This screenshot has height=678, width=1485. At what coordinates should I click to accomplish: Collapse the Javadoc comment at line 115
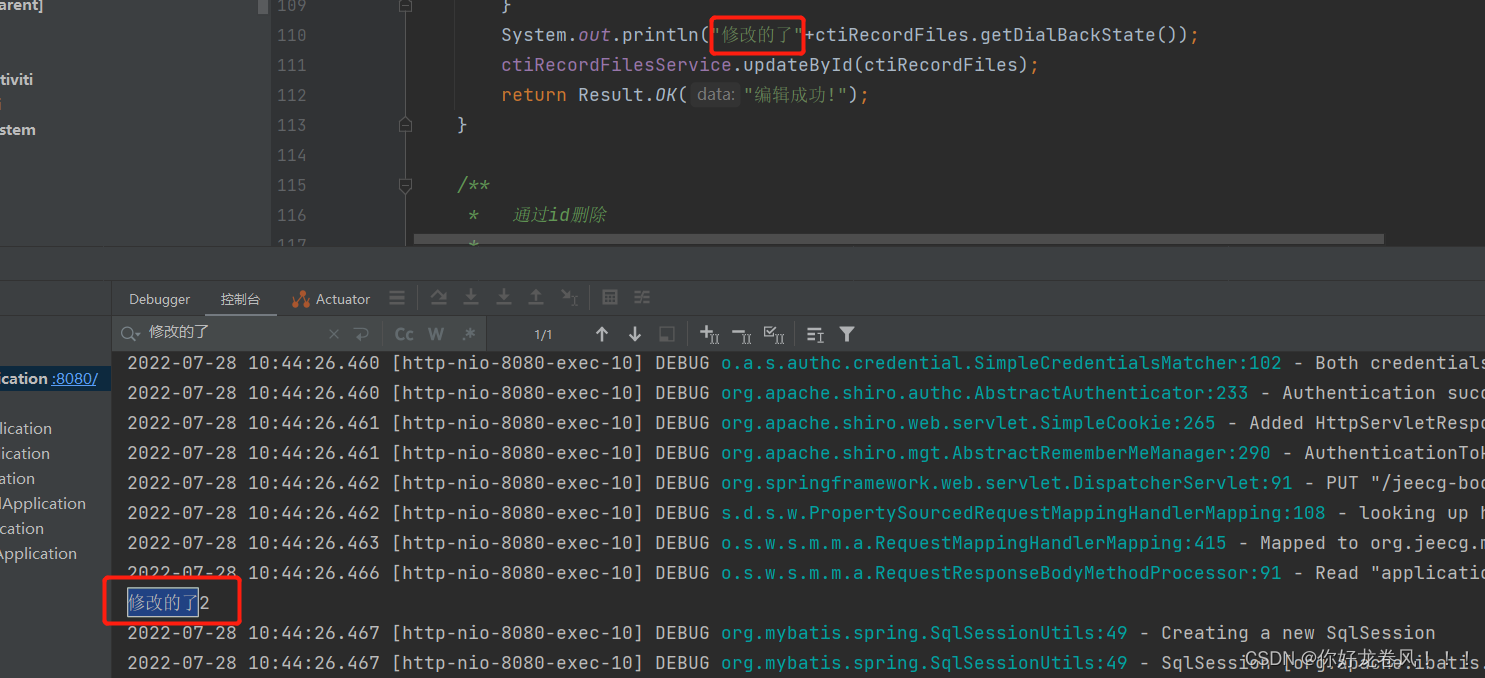pyautogui.click(x=405, y=185)
